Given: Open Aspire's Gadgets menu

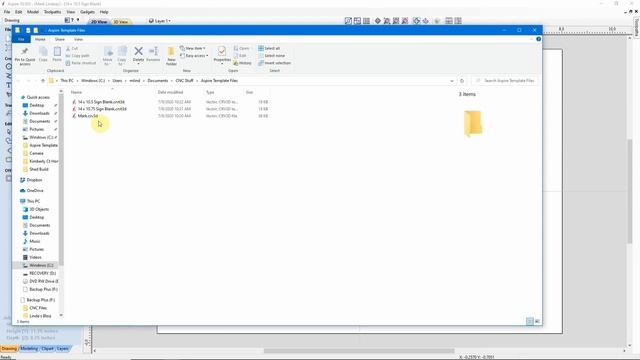Looking at the screenshot, I should point(87,12).
